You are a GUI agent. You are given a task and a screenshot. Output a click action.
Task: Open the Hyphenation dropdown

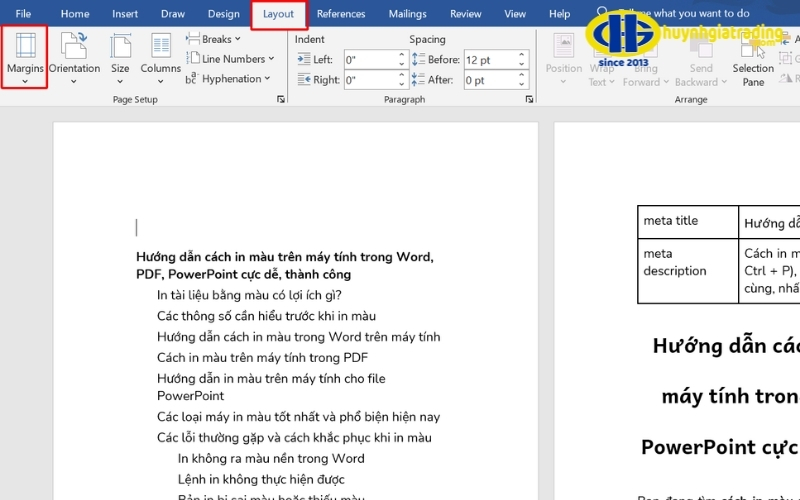[x=228, y=79]
